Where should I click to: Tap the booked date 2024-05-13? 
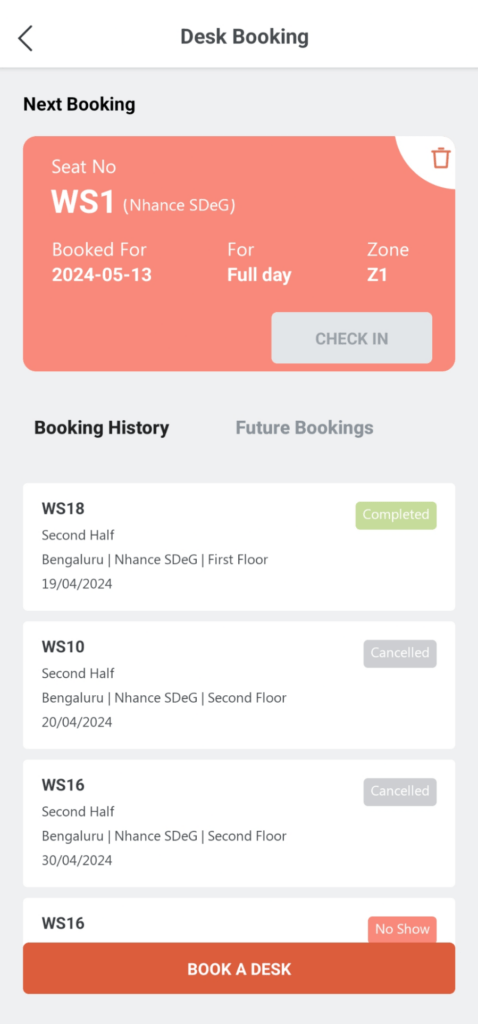coord(102,275)
